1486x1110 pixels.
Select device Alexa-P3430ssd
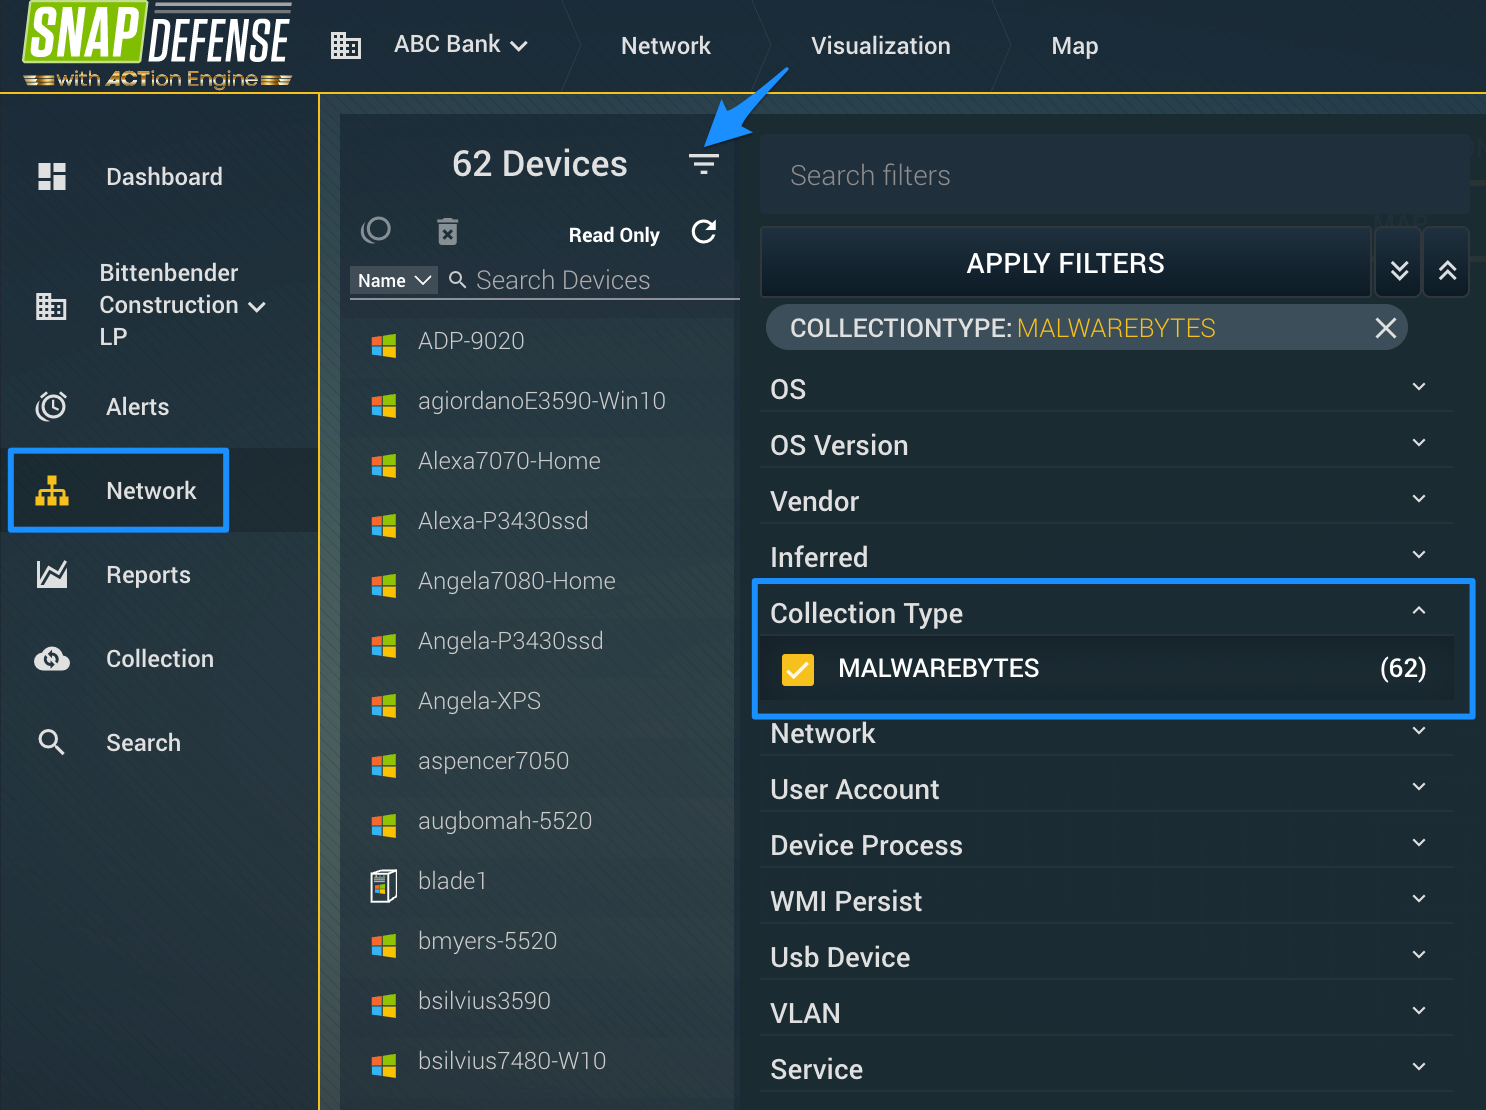point(503,521)
